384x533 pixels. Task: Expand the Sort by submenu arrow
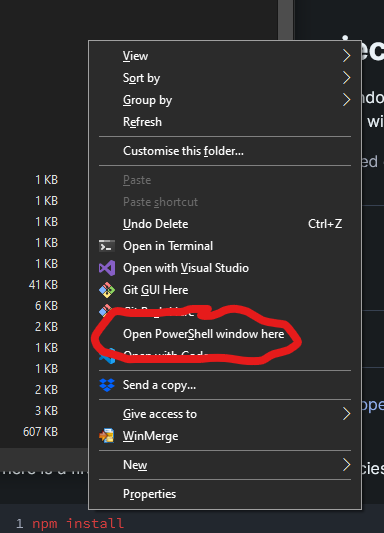(346, 78)
